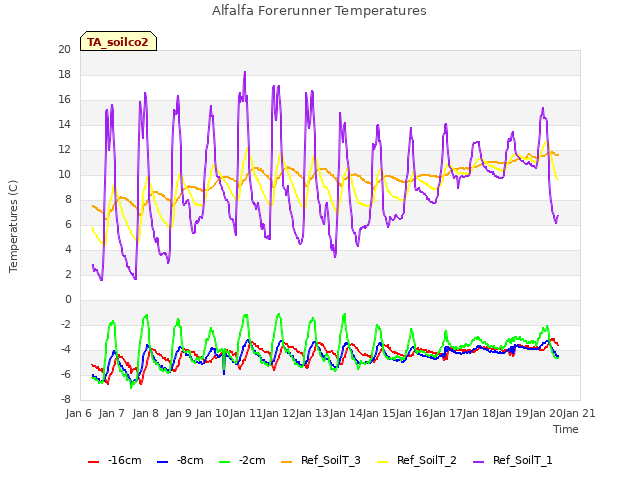Click the Jan 13 x-axis tick label

point(312,413)
